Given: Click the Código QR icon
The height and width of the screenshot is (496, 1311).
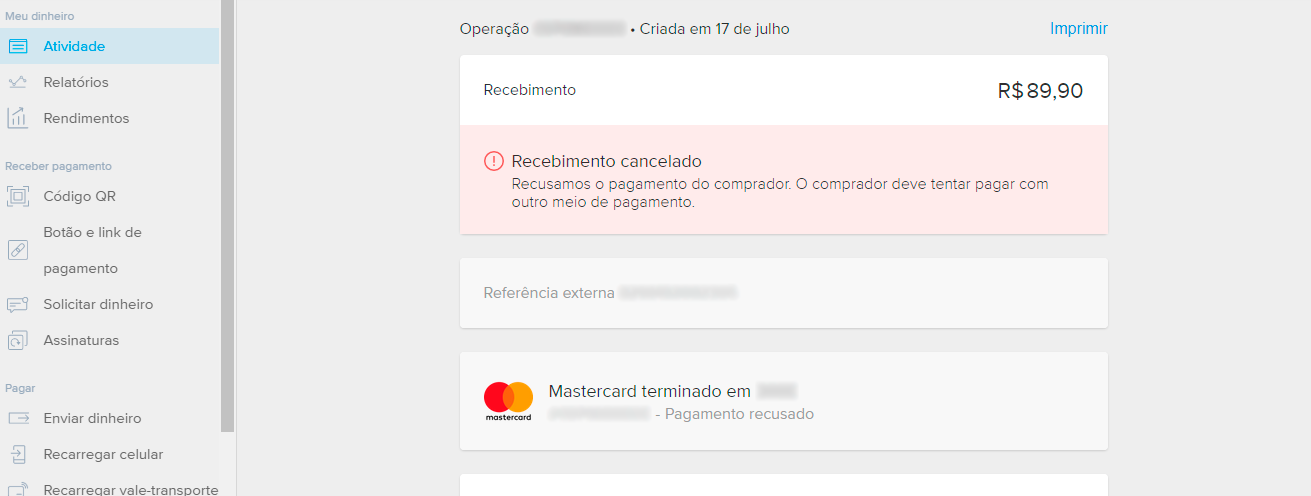Looking at the screenshot, I should [x=18, y=196].
